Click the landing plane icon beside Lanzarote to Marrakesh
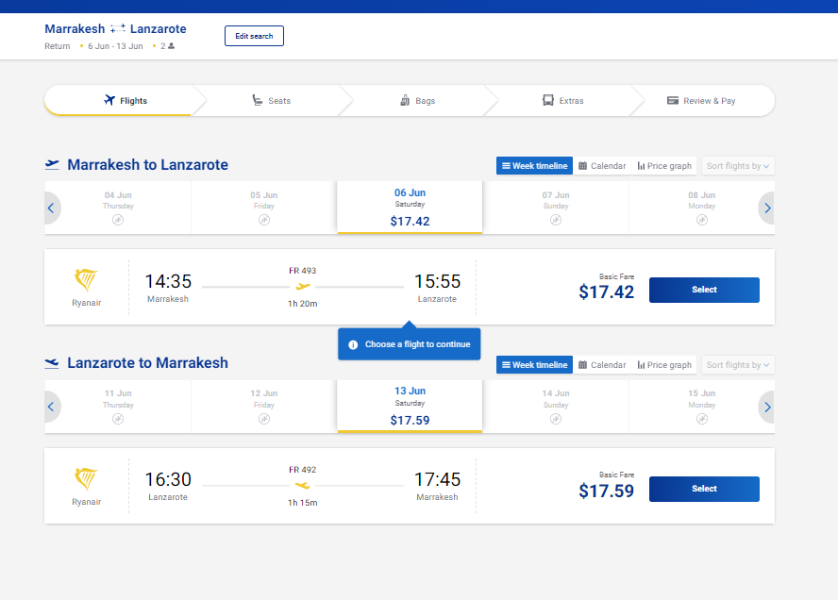Screen dimensions: 838x600 click(x=52, y=363)
